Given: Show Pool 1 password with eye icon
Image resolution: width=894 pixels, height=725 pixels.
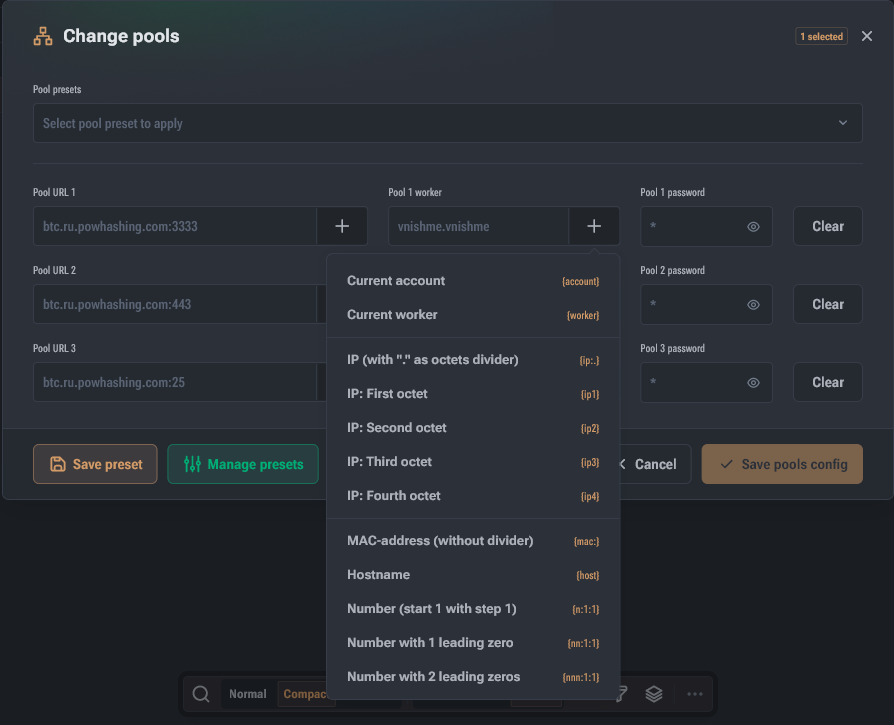Looking at the screenshot, I should pos(753,226).
